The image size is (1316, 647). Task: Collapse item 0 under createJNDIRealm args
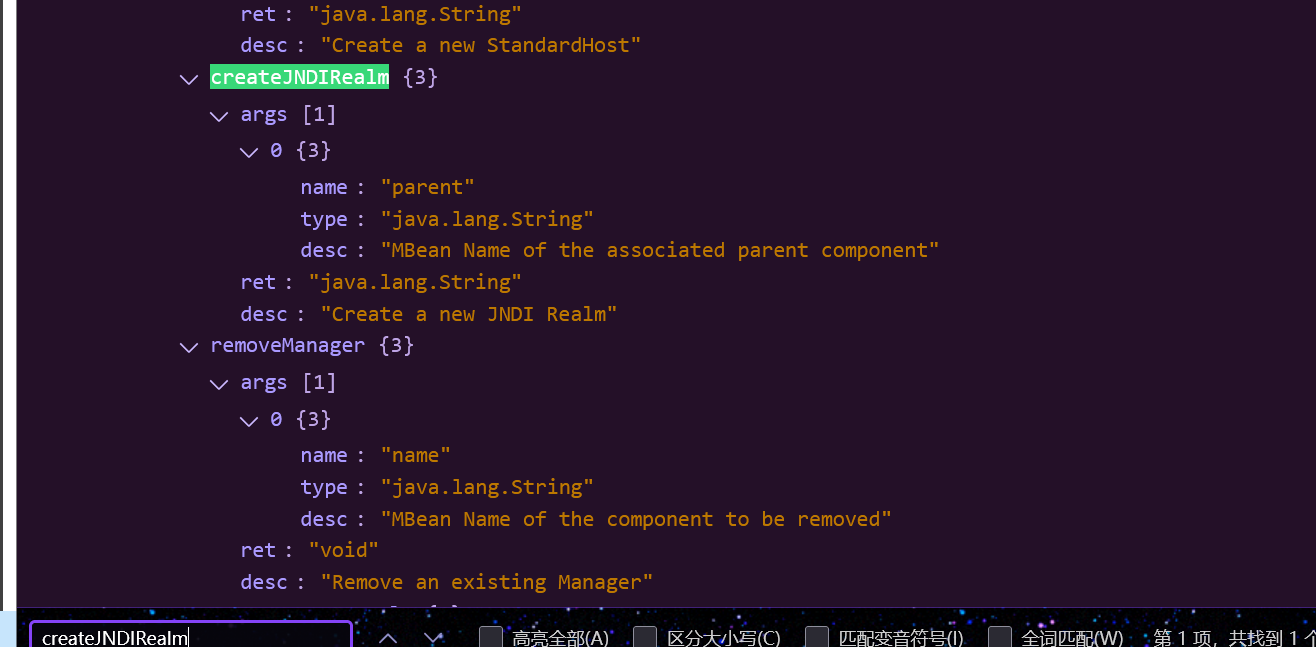[249, 152]
